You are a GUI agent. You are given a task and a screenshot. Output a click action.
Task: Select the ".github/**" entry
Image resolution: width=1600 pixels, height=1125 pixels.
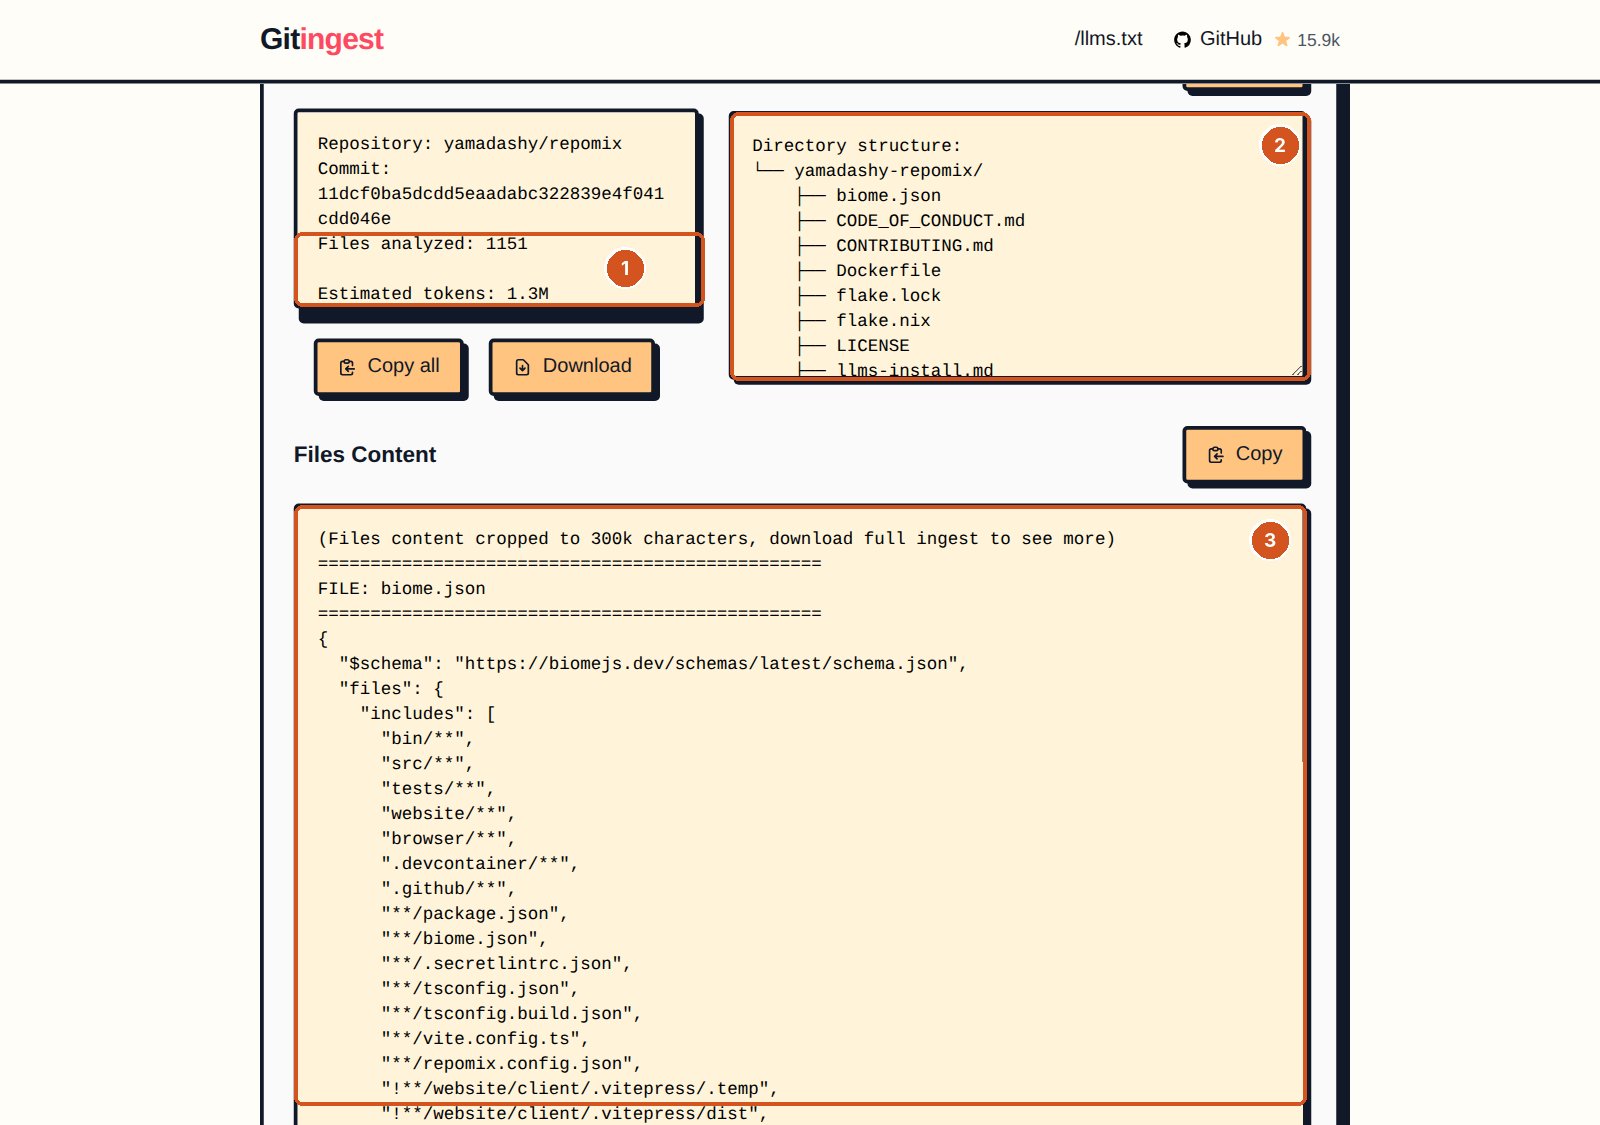click(x=448, y=889)
